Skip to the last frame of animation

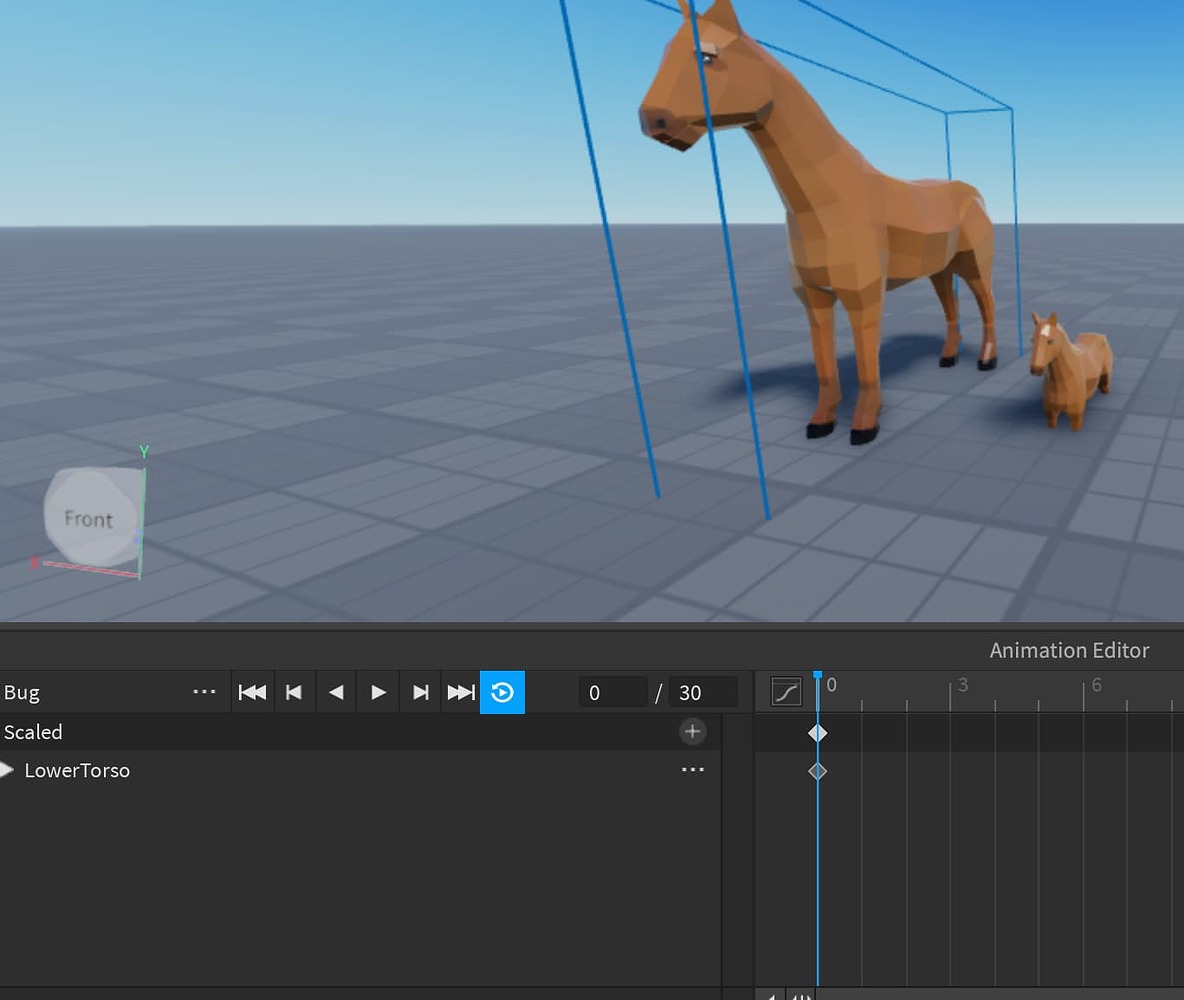click(461, 691)
